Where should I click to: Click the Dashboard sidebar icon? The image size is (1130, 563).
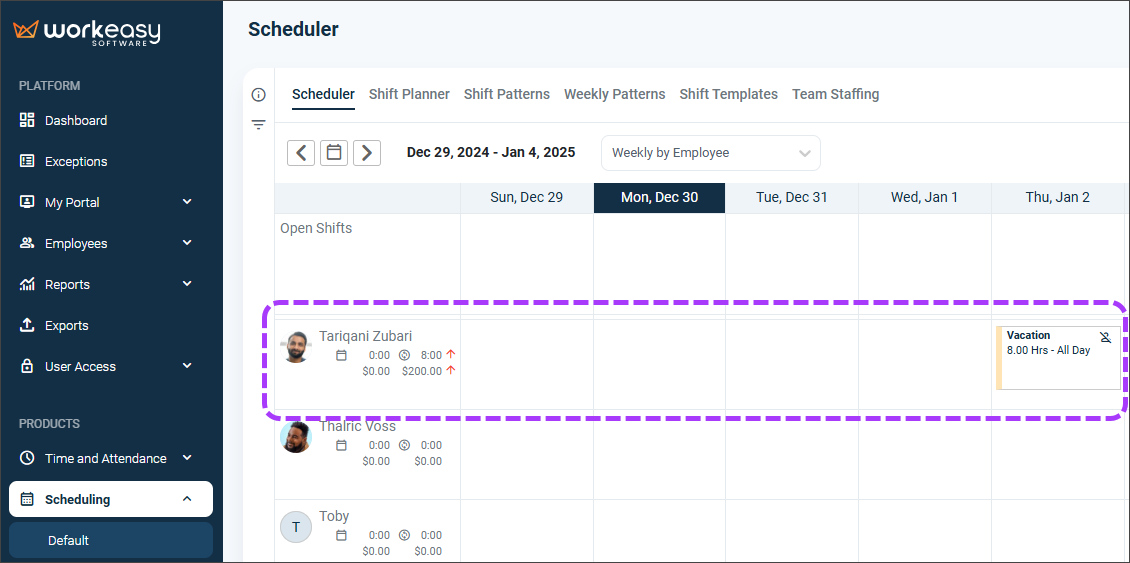click(27, 120)
